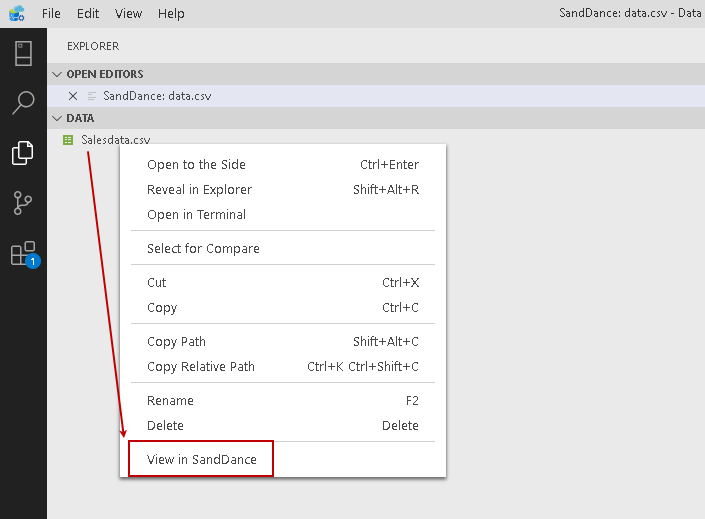
Task: Collapse the DATA folder section
Action: 58,118
